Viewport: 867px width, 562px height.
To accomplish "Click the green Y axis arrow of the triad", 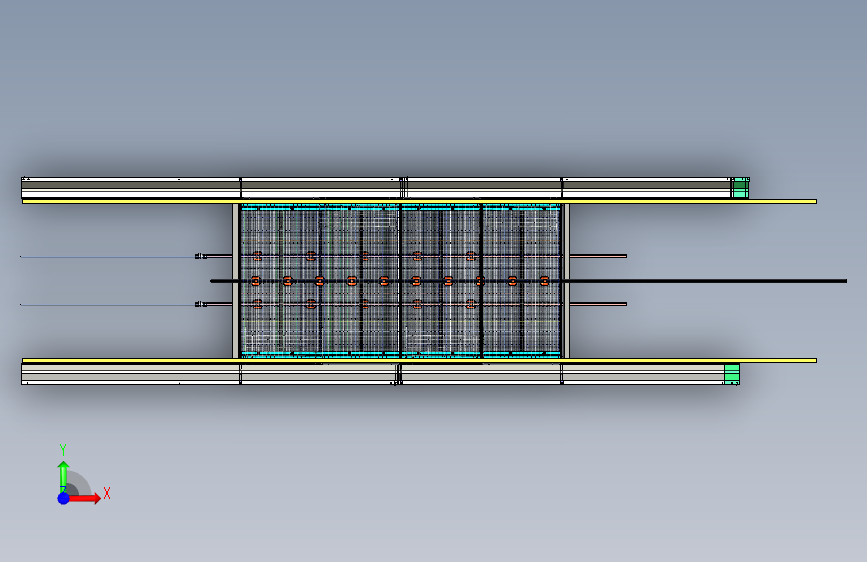I will pyautogui.click(x=63, y=476).
